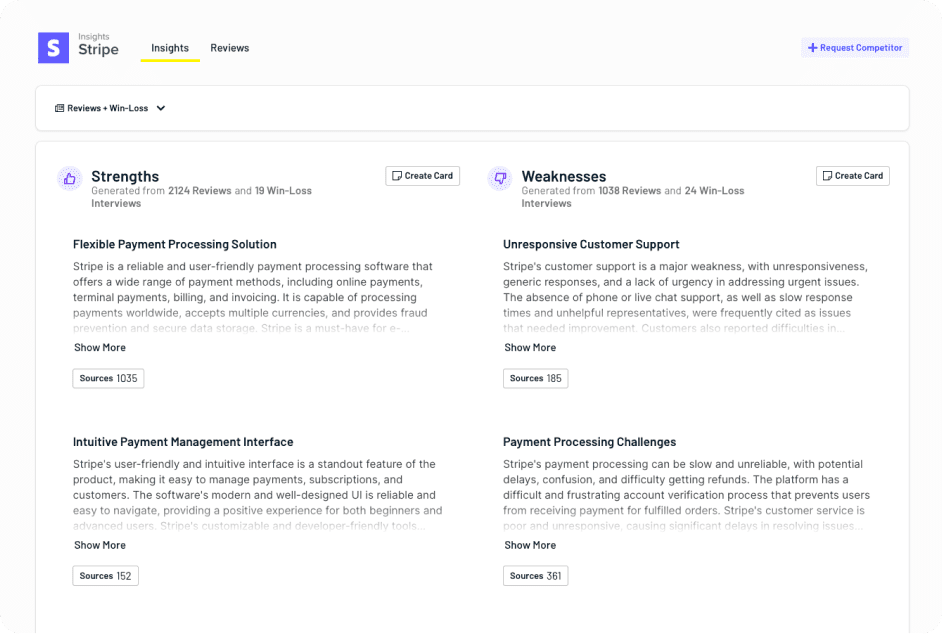Screen dimensions: 942x634
Task: Click the Stripe logo icon
Action: [x=53, y=48]
